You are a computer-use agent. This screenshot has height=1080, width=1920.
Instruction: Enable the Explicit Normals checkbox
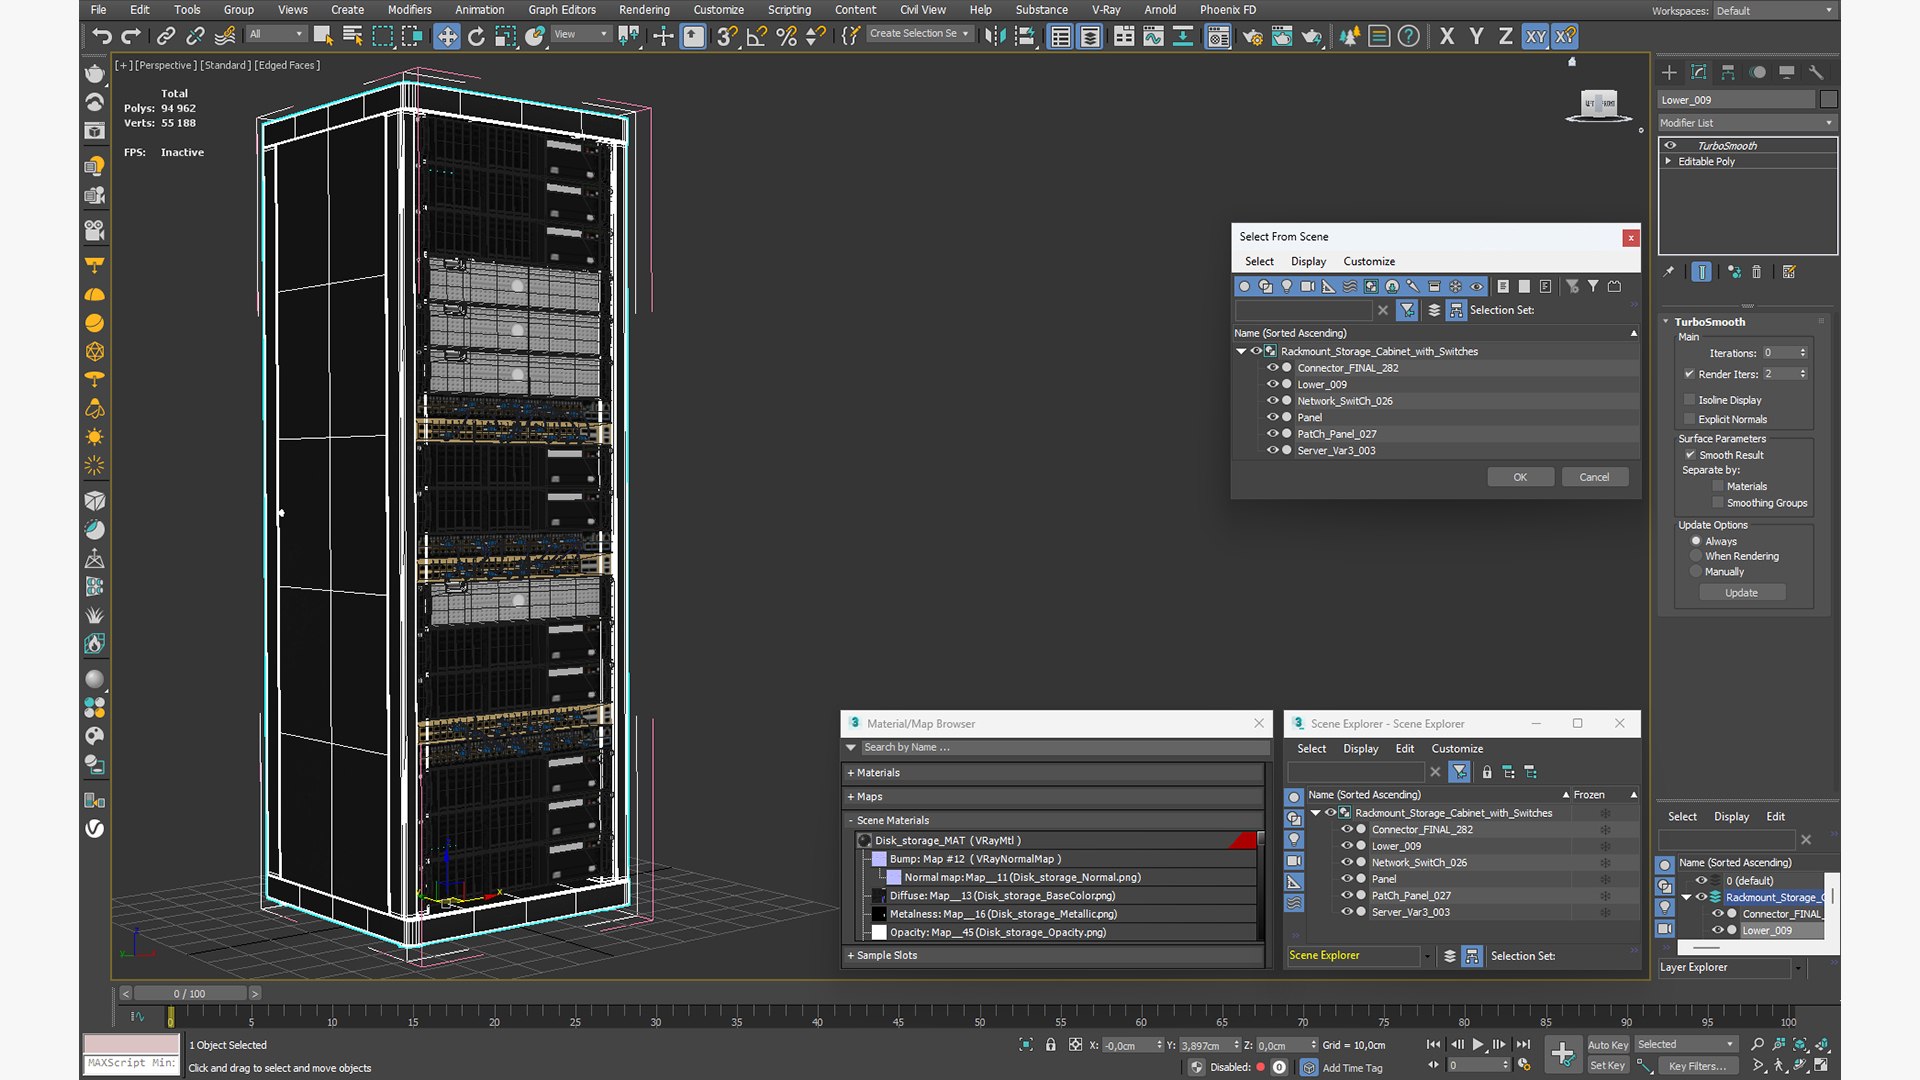[x=1690, y=419]
